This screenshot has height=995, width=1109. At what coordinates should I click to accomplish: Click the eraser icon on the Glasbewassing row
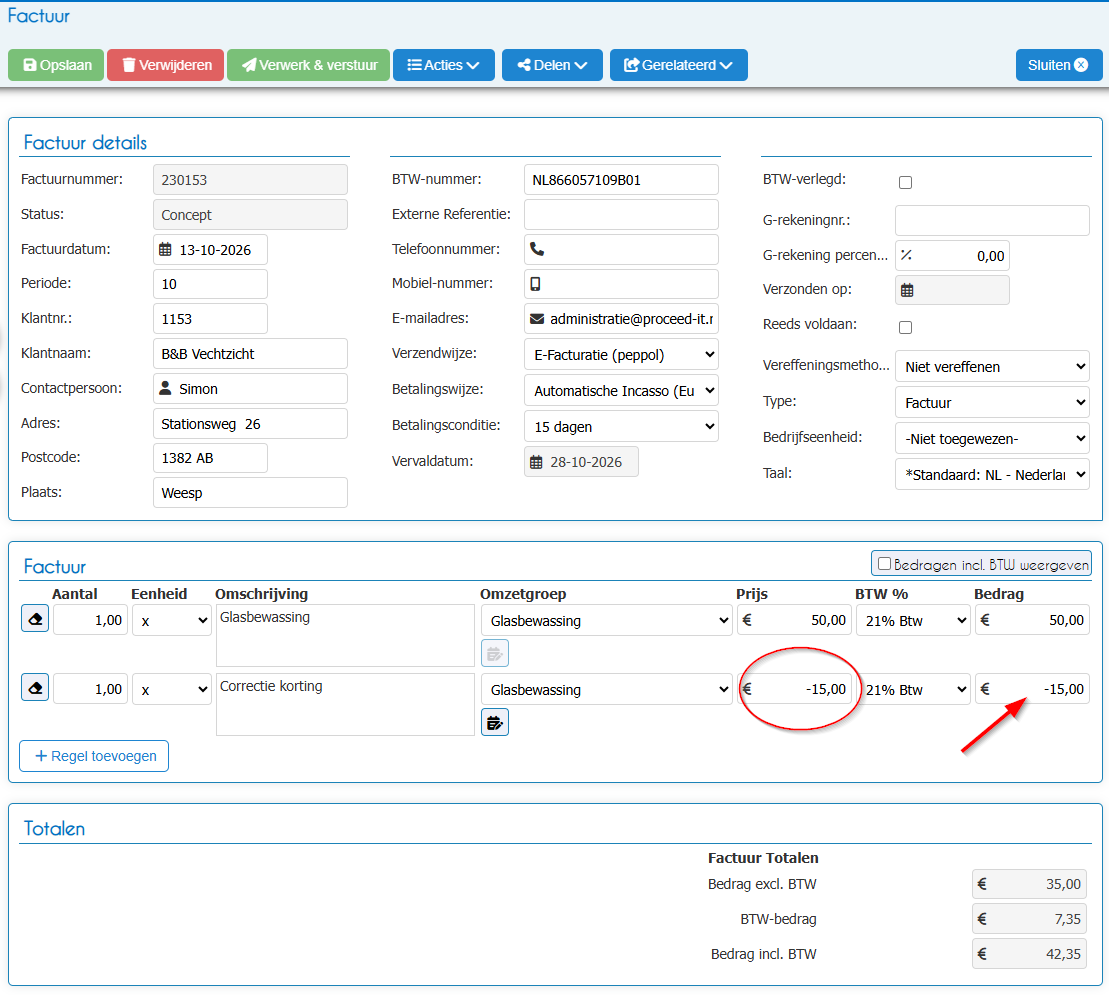coord(35,619)
